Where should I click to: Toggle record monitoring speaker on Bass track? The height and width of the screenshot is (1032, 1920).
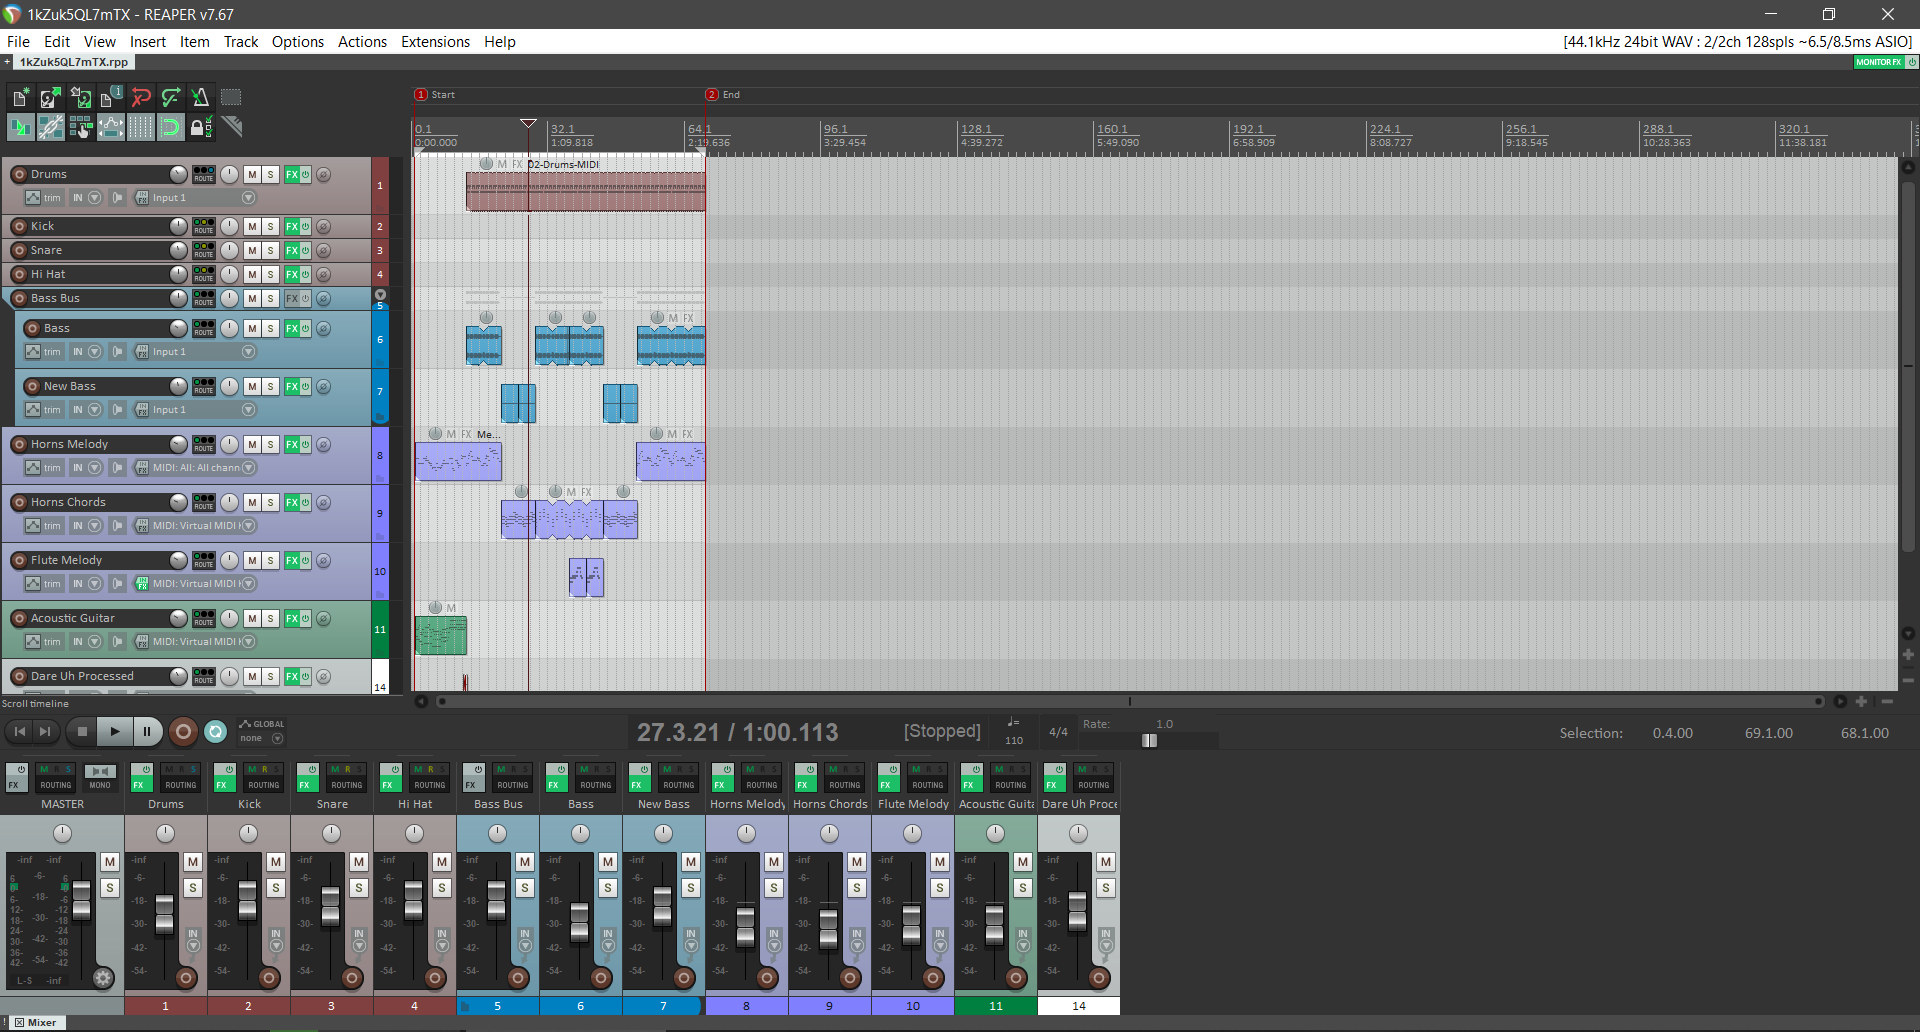(118, 352)
